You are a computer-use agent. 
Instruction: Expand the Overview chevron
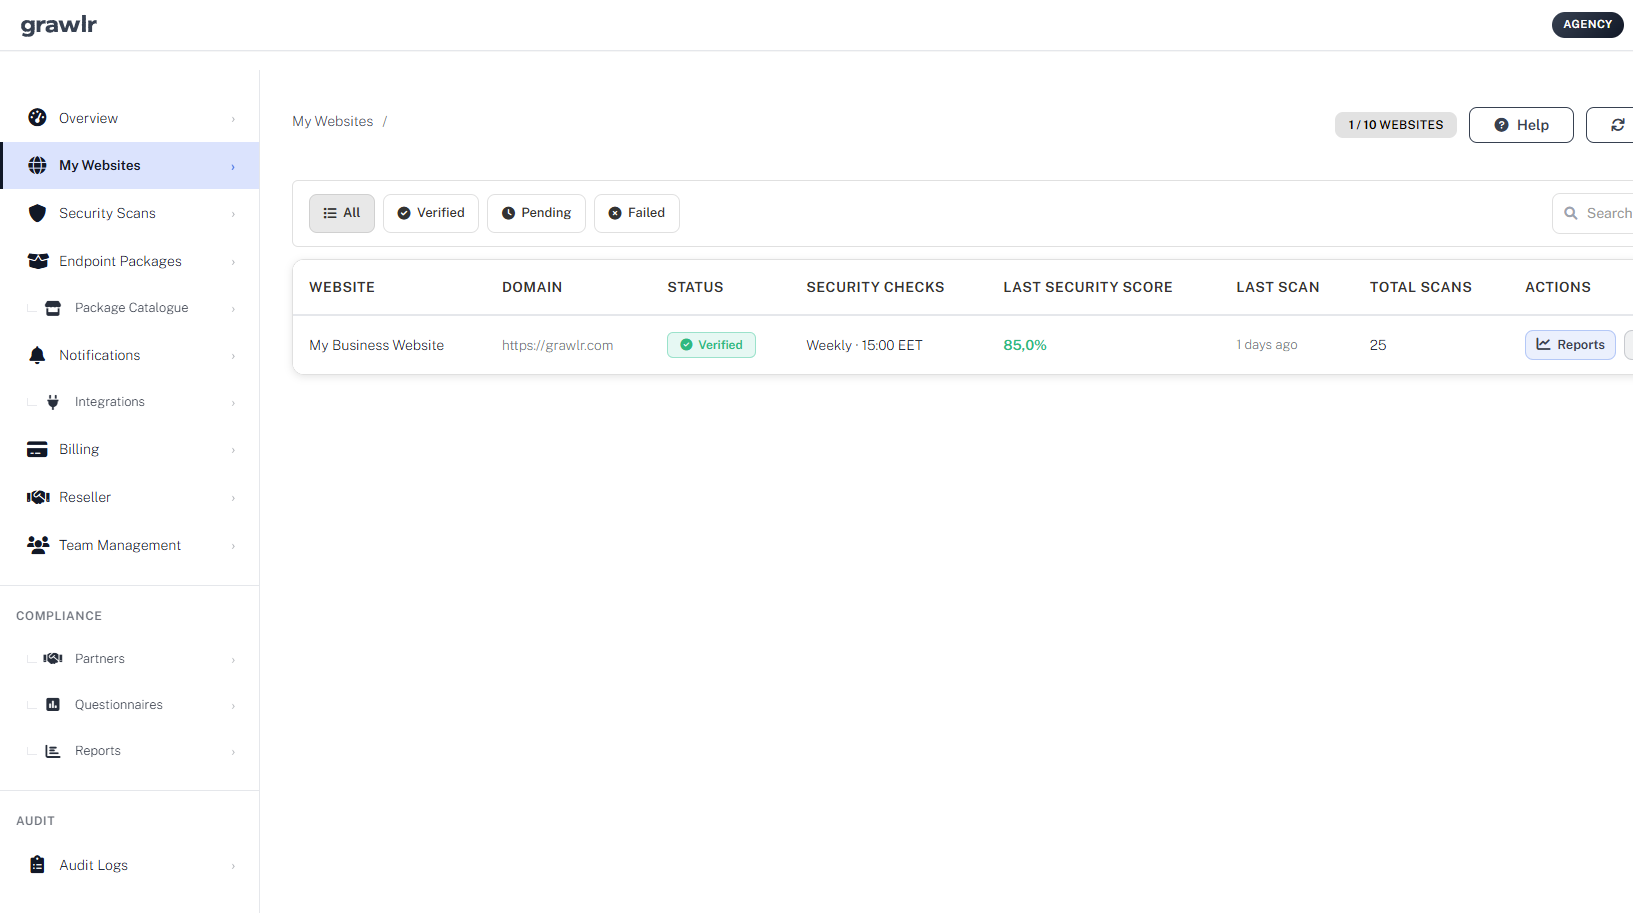[x=233, y=119]
